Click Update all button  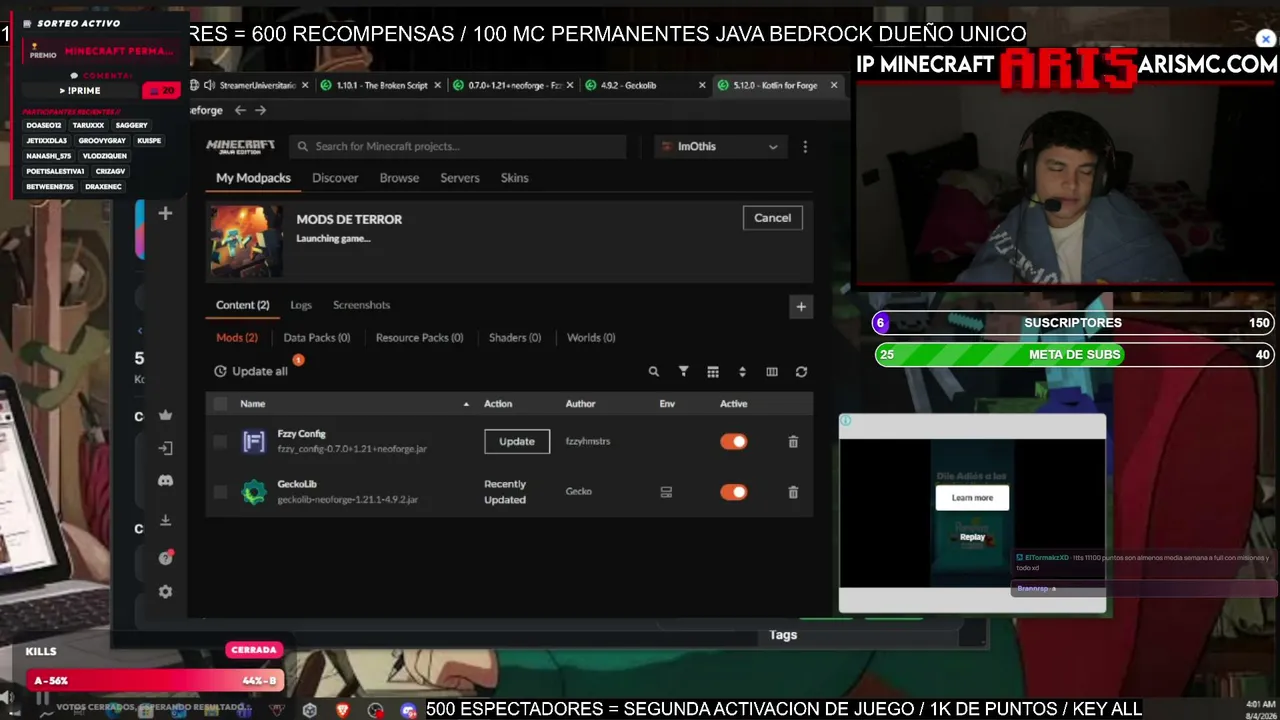pyautogui.click(x=251, y=372)
